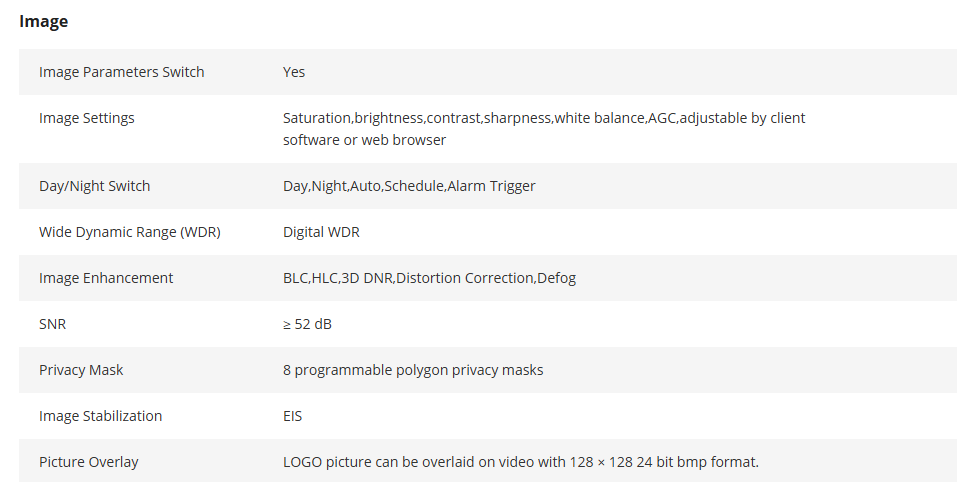Select the Image Parameters Switch label
This screenshot has height=482, width=976.
point(121,72)
